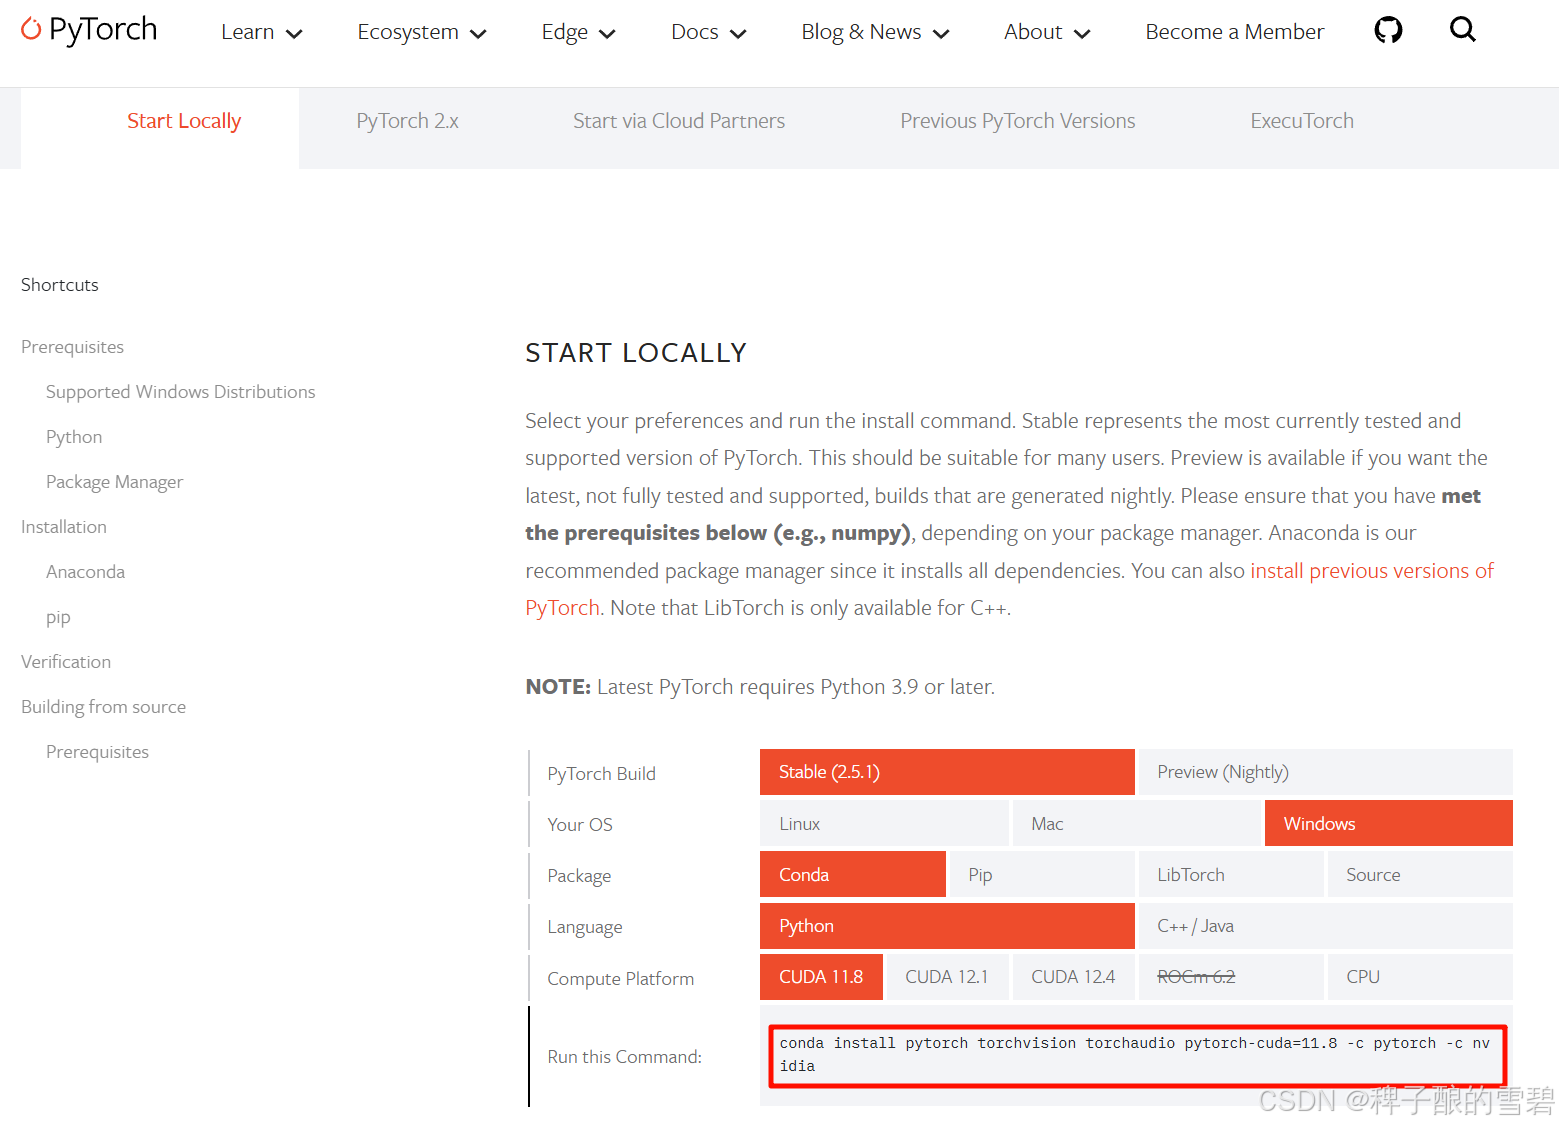Image resolution: width=1559 pixels, height=1128 pixels.
Task: Choose the Conda package option
Action: coord(853,874)
